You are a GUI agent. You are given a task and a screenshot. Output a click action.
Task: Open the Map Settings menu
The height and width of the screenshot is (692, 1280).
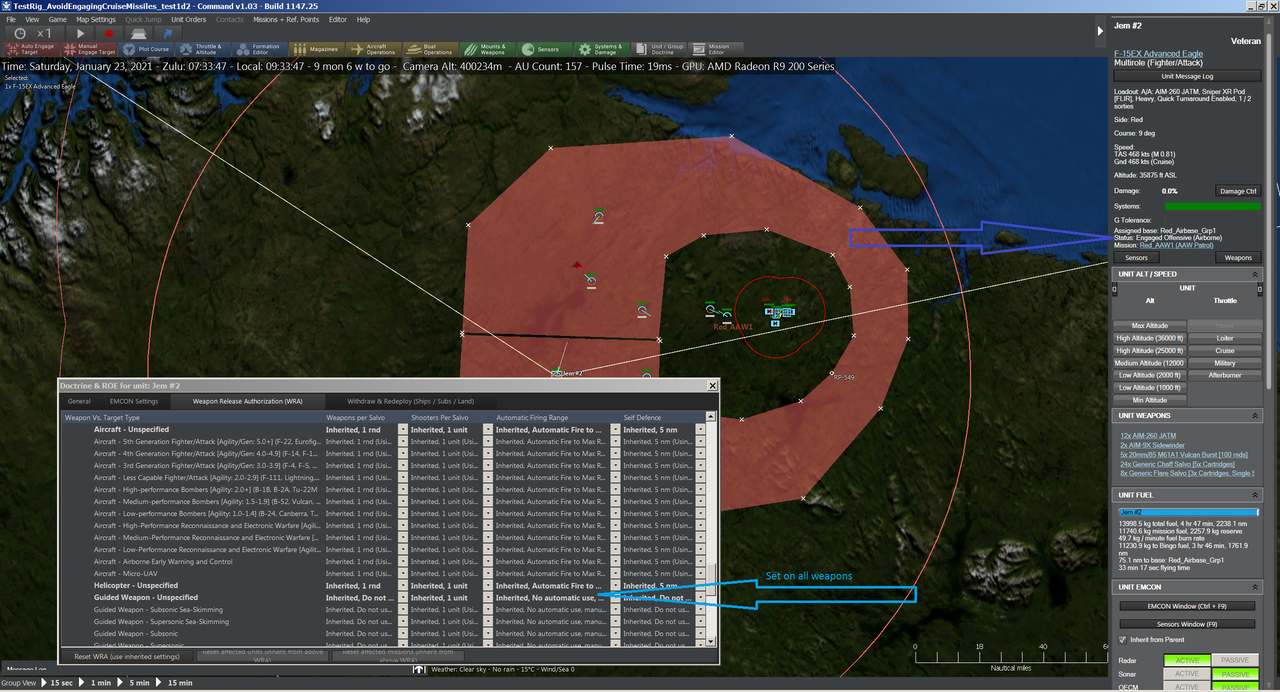coord(96,19)
